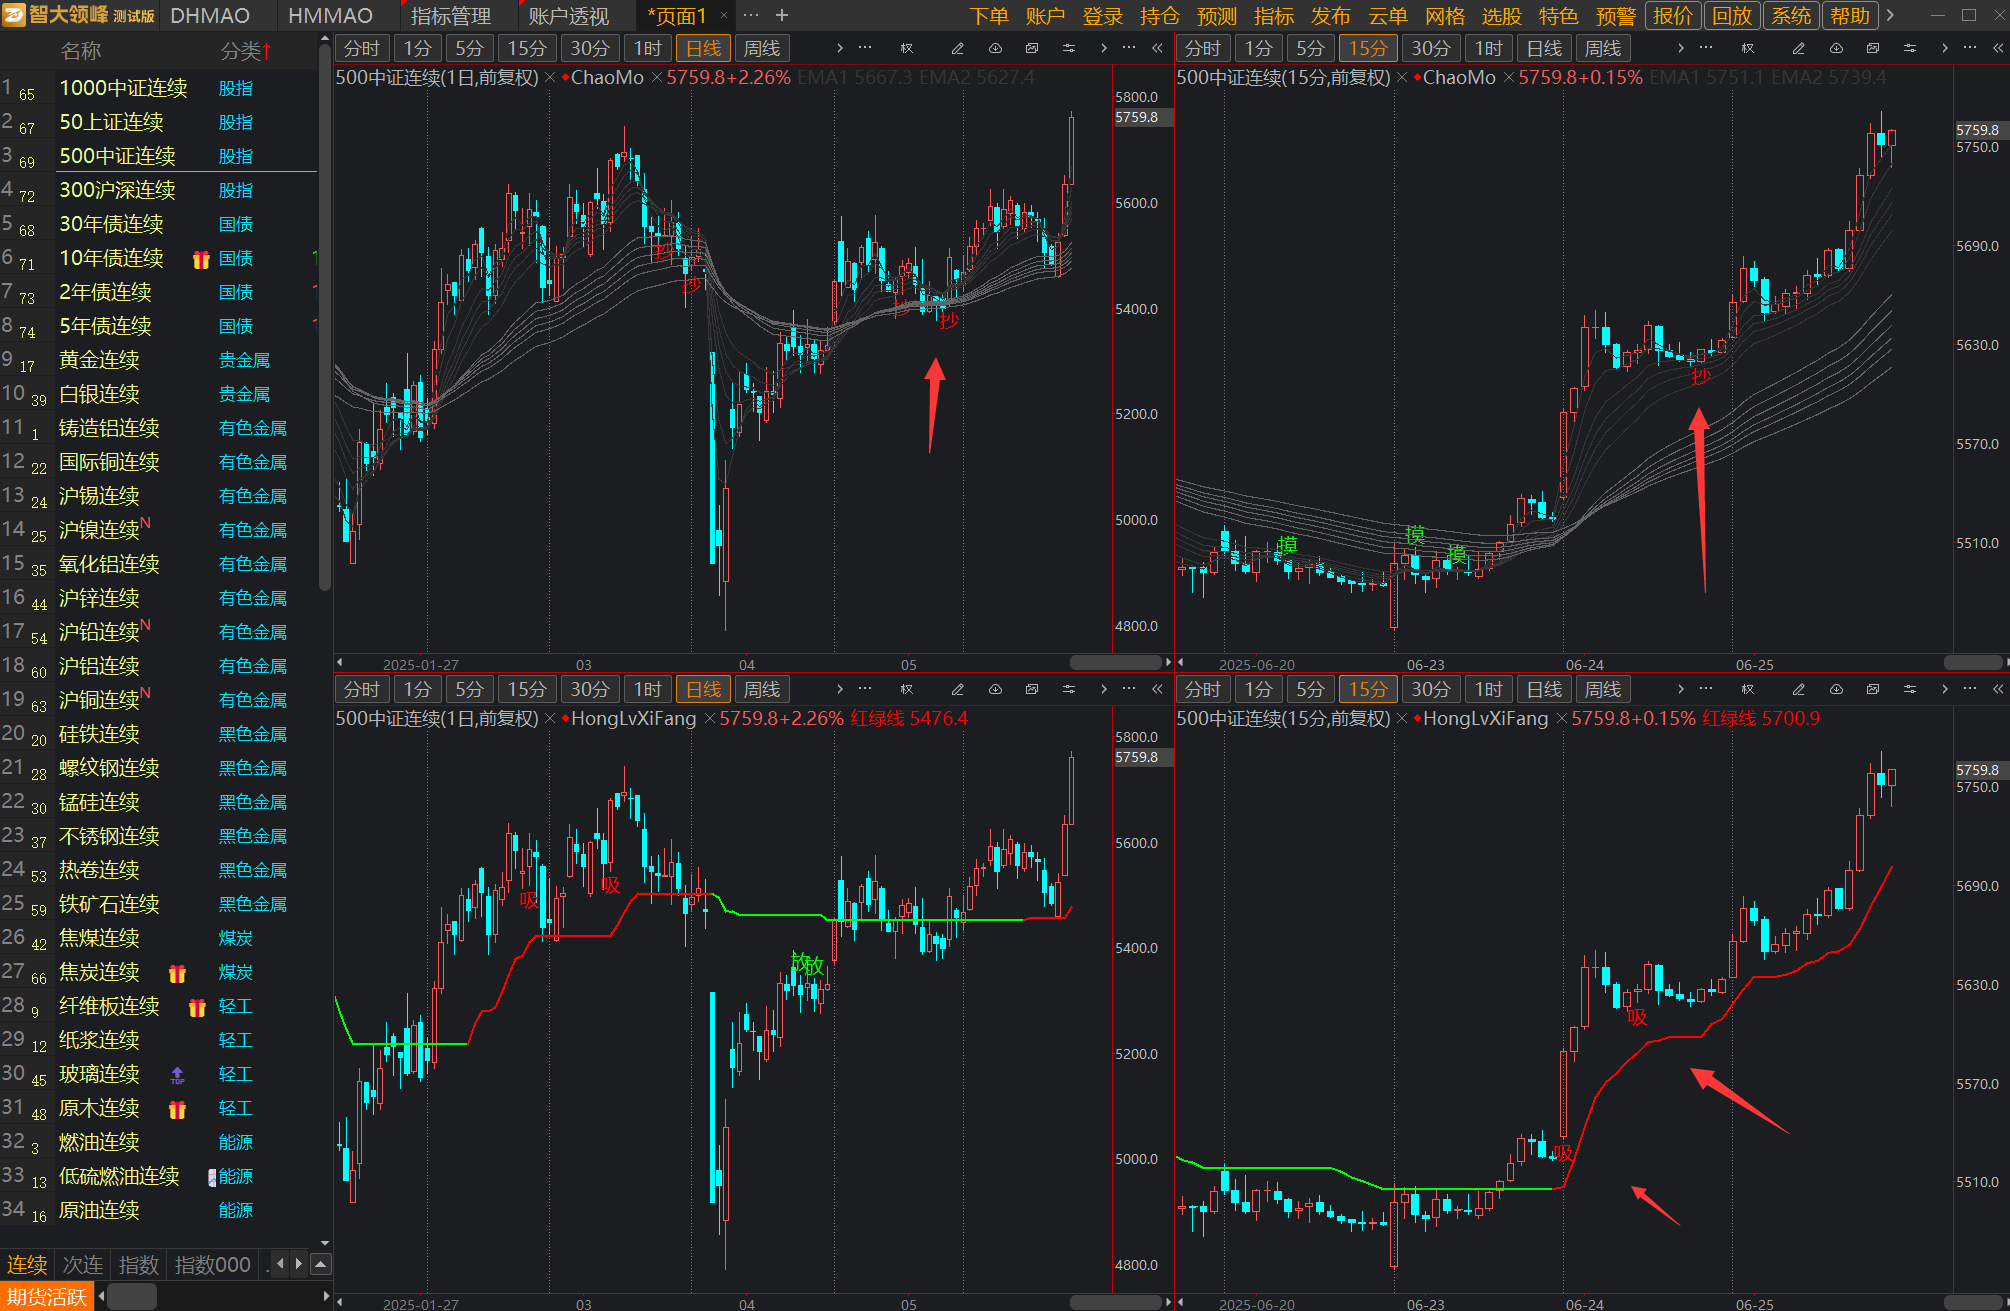Viewport: 2010px width, 1311px height.
Task: Select the 次连 list tab
Action: (x=83, y=1265)
